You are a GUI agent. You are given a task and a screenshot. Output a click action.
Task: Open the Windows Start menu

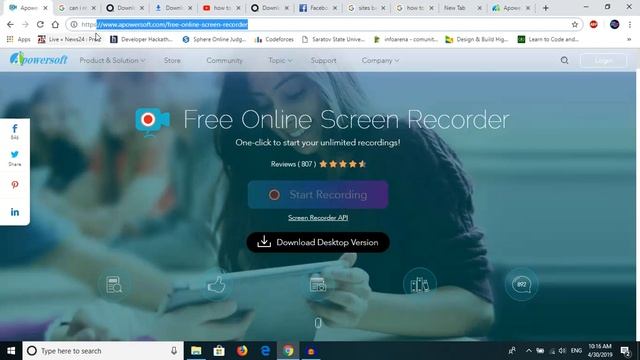pyautogui.click(x=11, y=351)
